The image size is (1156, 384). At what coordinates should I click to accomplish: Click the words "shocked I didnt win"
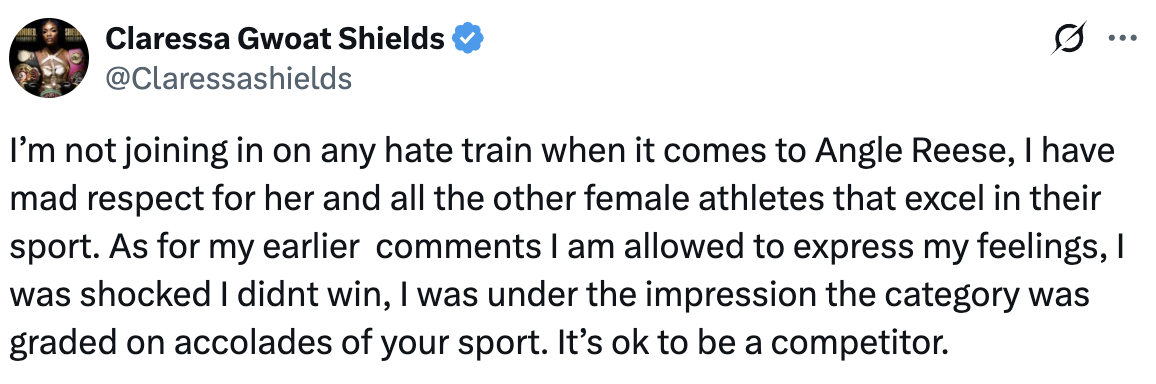233,295
